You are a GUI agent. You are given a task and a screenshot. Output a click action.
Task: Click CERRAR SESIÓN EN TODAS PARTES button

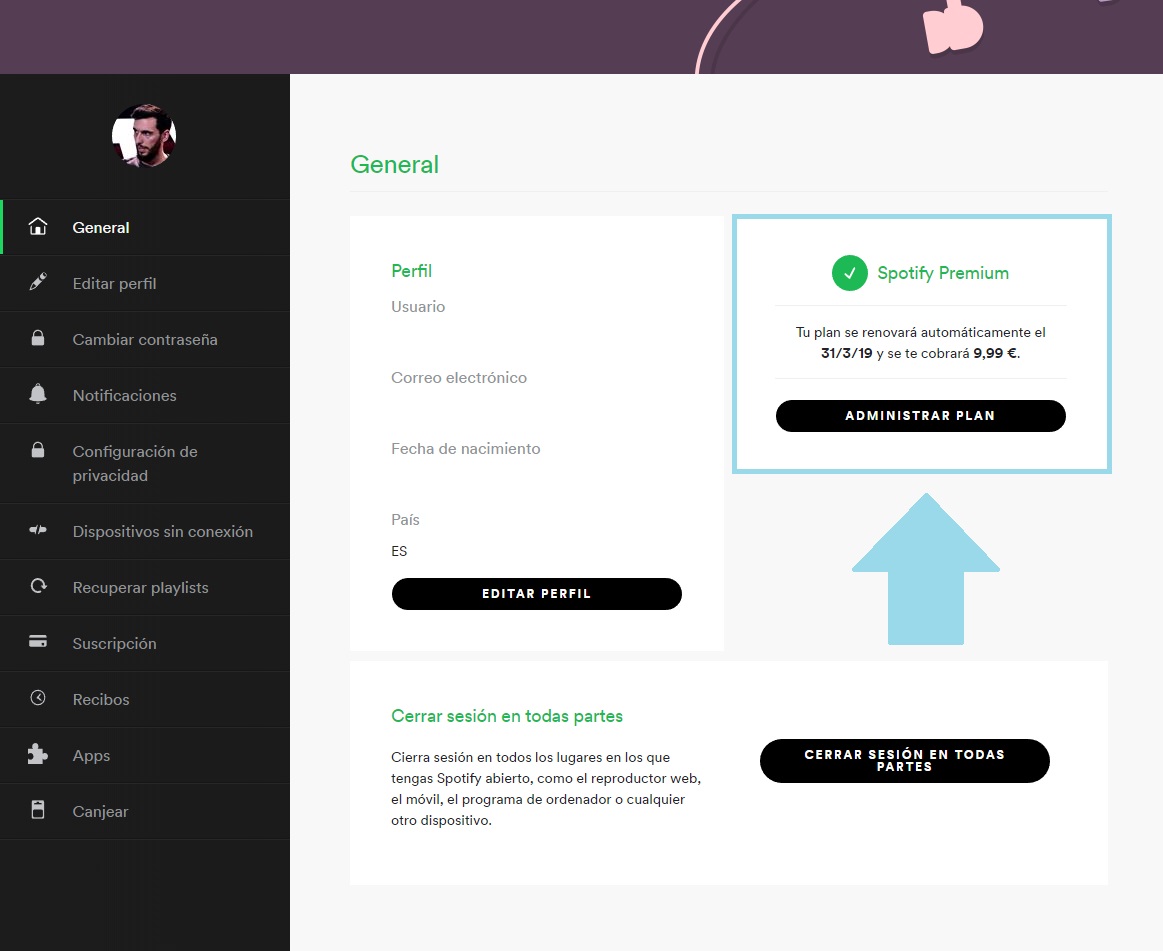pyautogui.click(x=905, y=760)
